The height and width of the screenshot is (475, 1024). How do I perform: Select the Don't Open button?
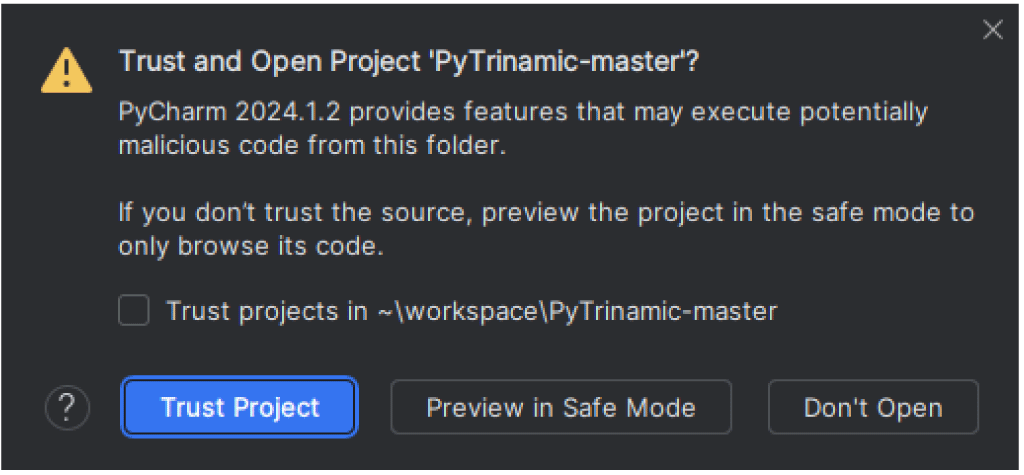pyautogui.click(x=873, y=407)
